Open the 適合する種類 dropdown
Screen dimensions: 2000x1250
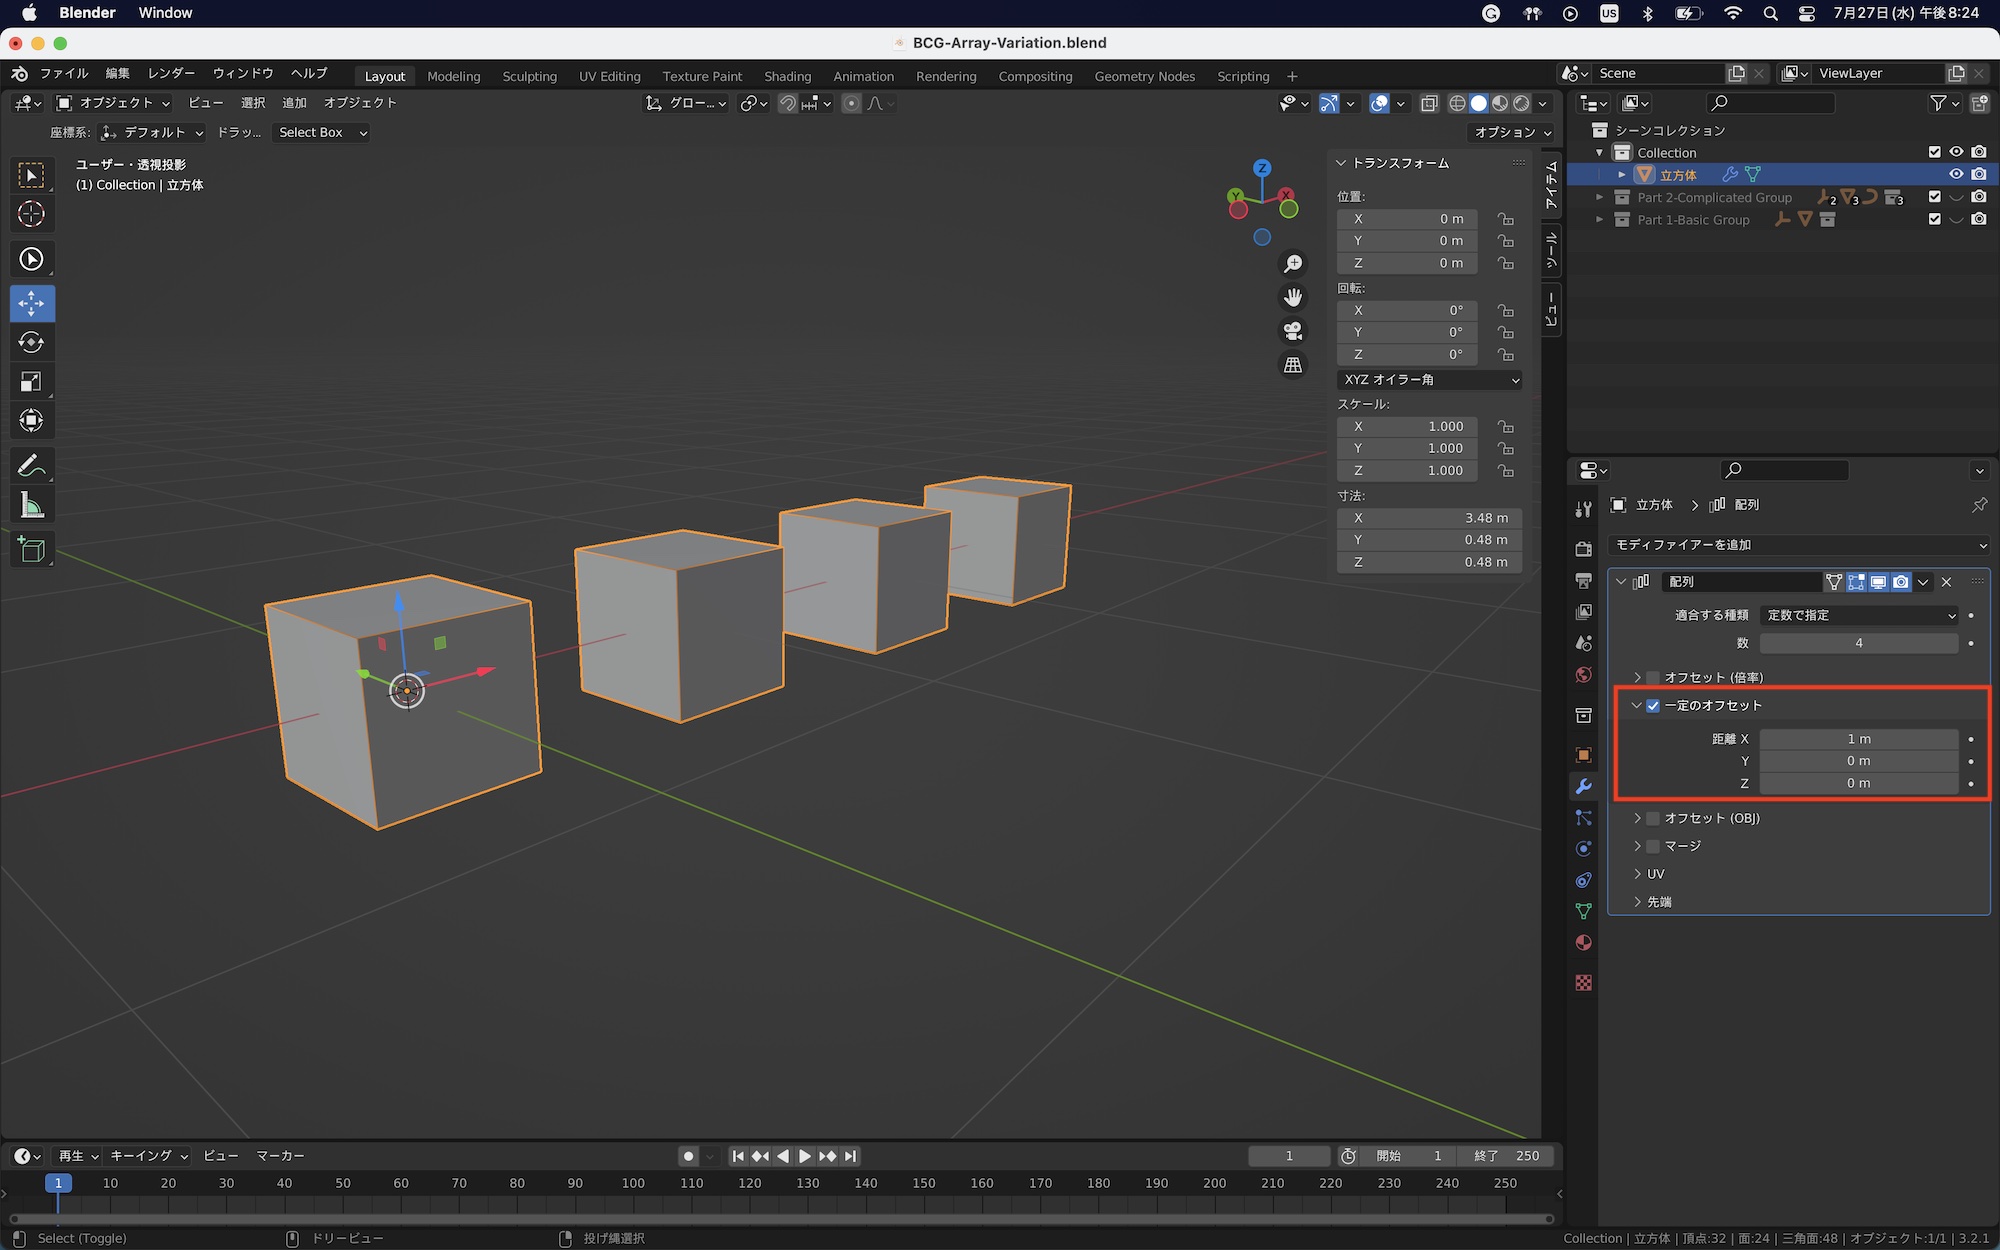[1859, 615]
